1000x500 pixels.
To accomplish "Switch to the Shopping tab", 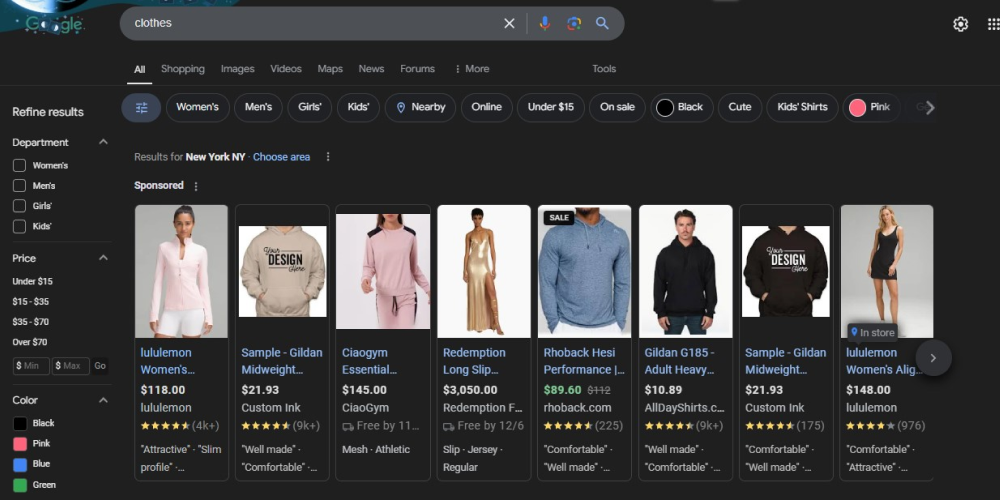I will (x=183, y=69).
